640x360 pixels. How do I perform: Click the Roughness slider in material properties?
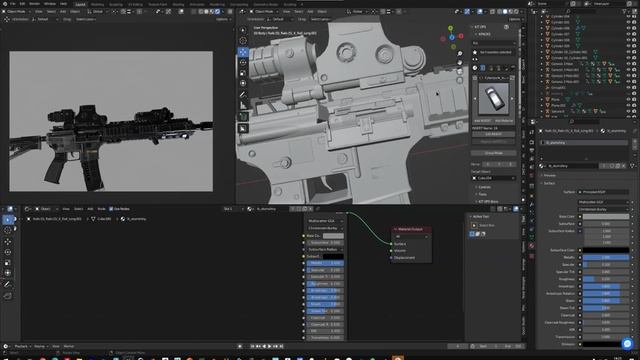(606, 279)
